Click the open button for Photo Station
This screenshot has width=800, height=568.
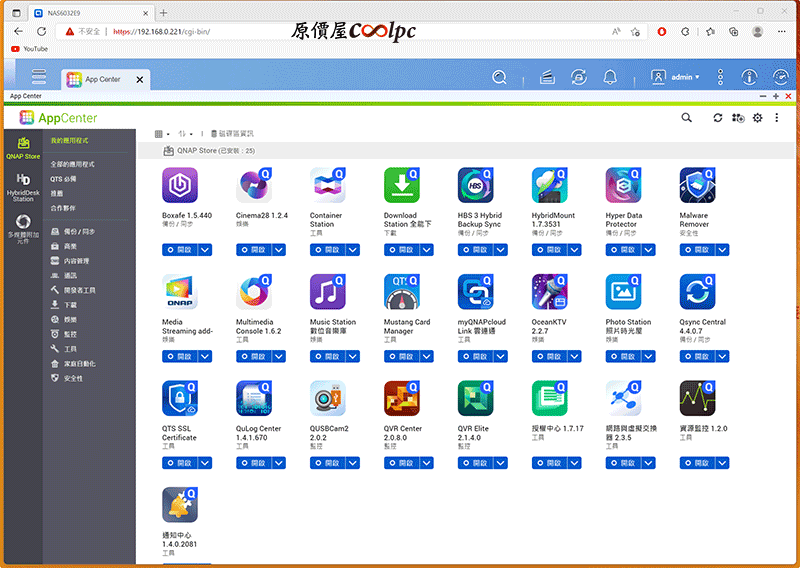(623, 357)
